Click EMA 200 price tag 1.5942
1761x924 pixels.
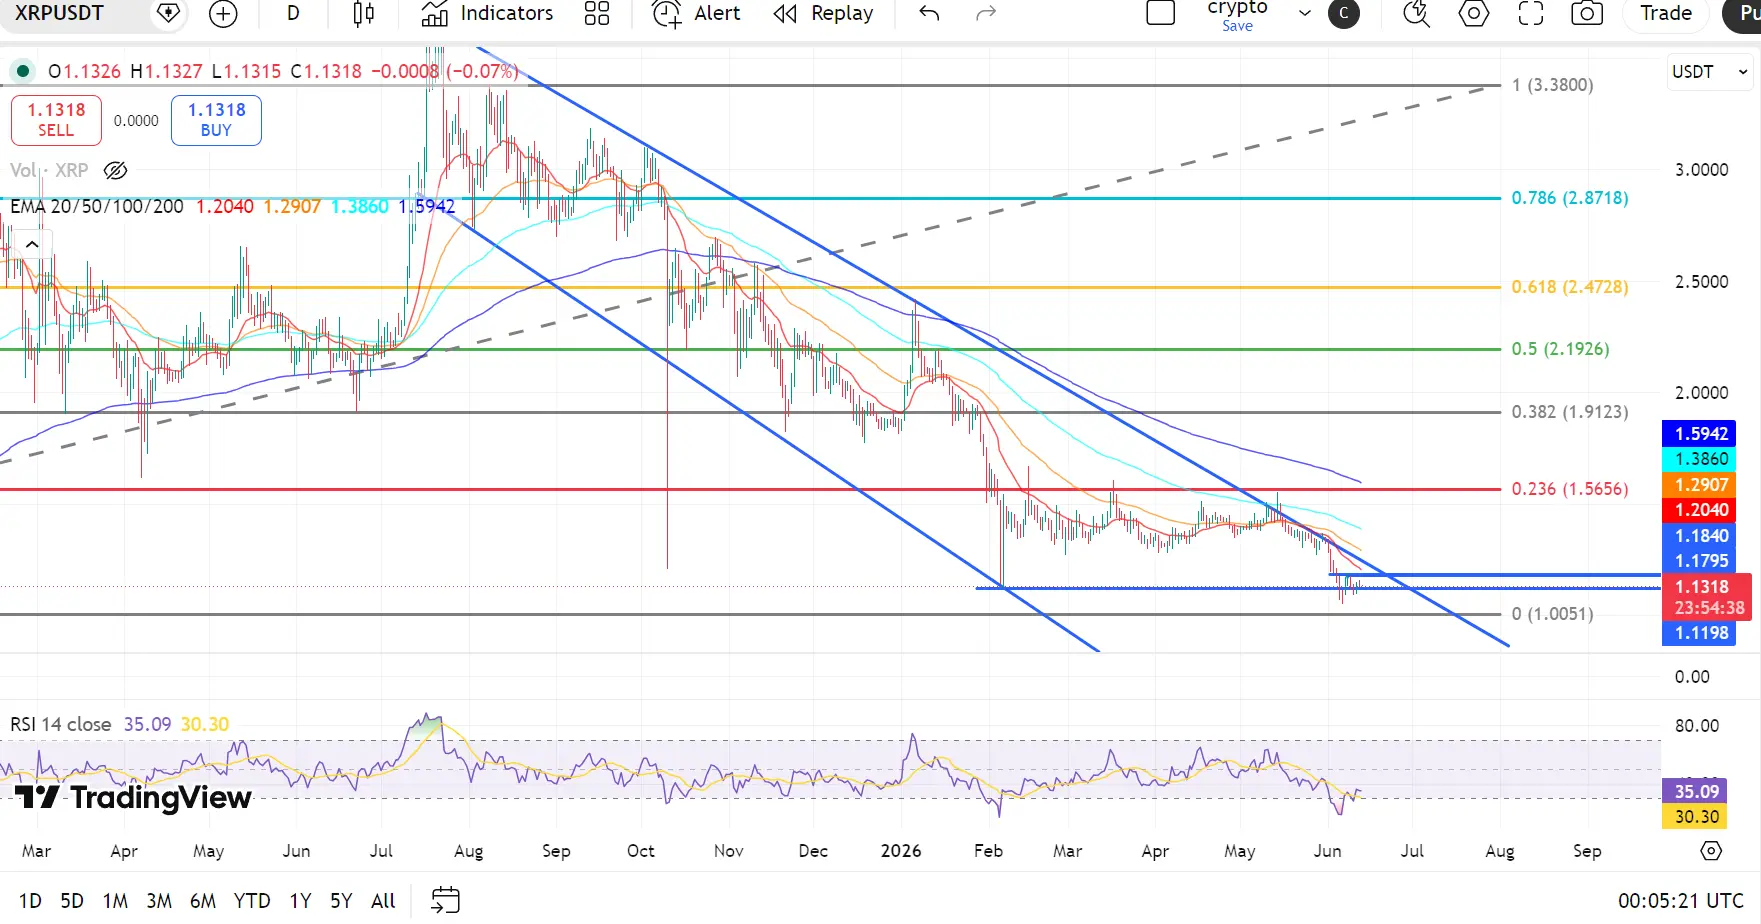(x=1698, y=433)
